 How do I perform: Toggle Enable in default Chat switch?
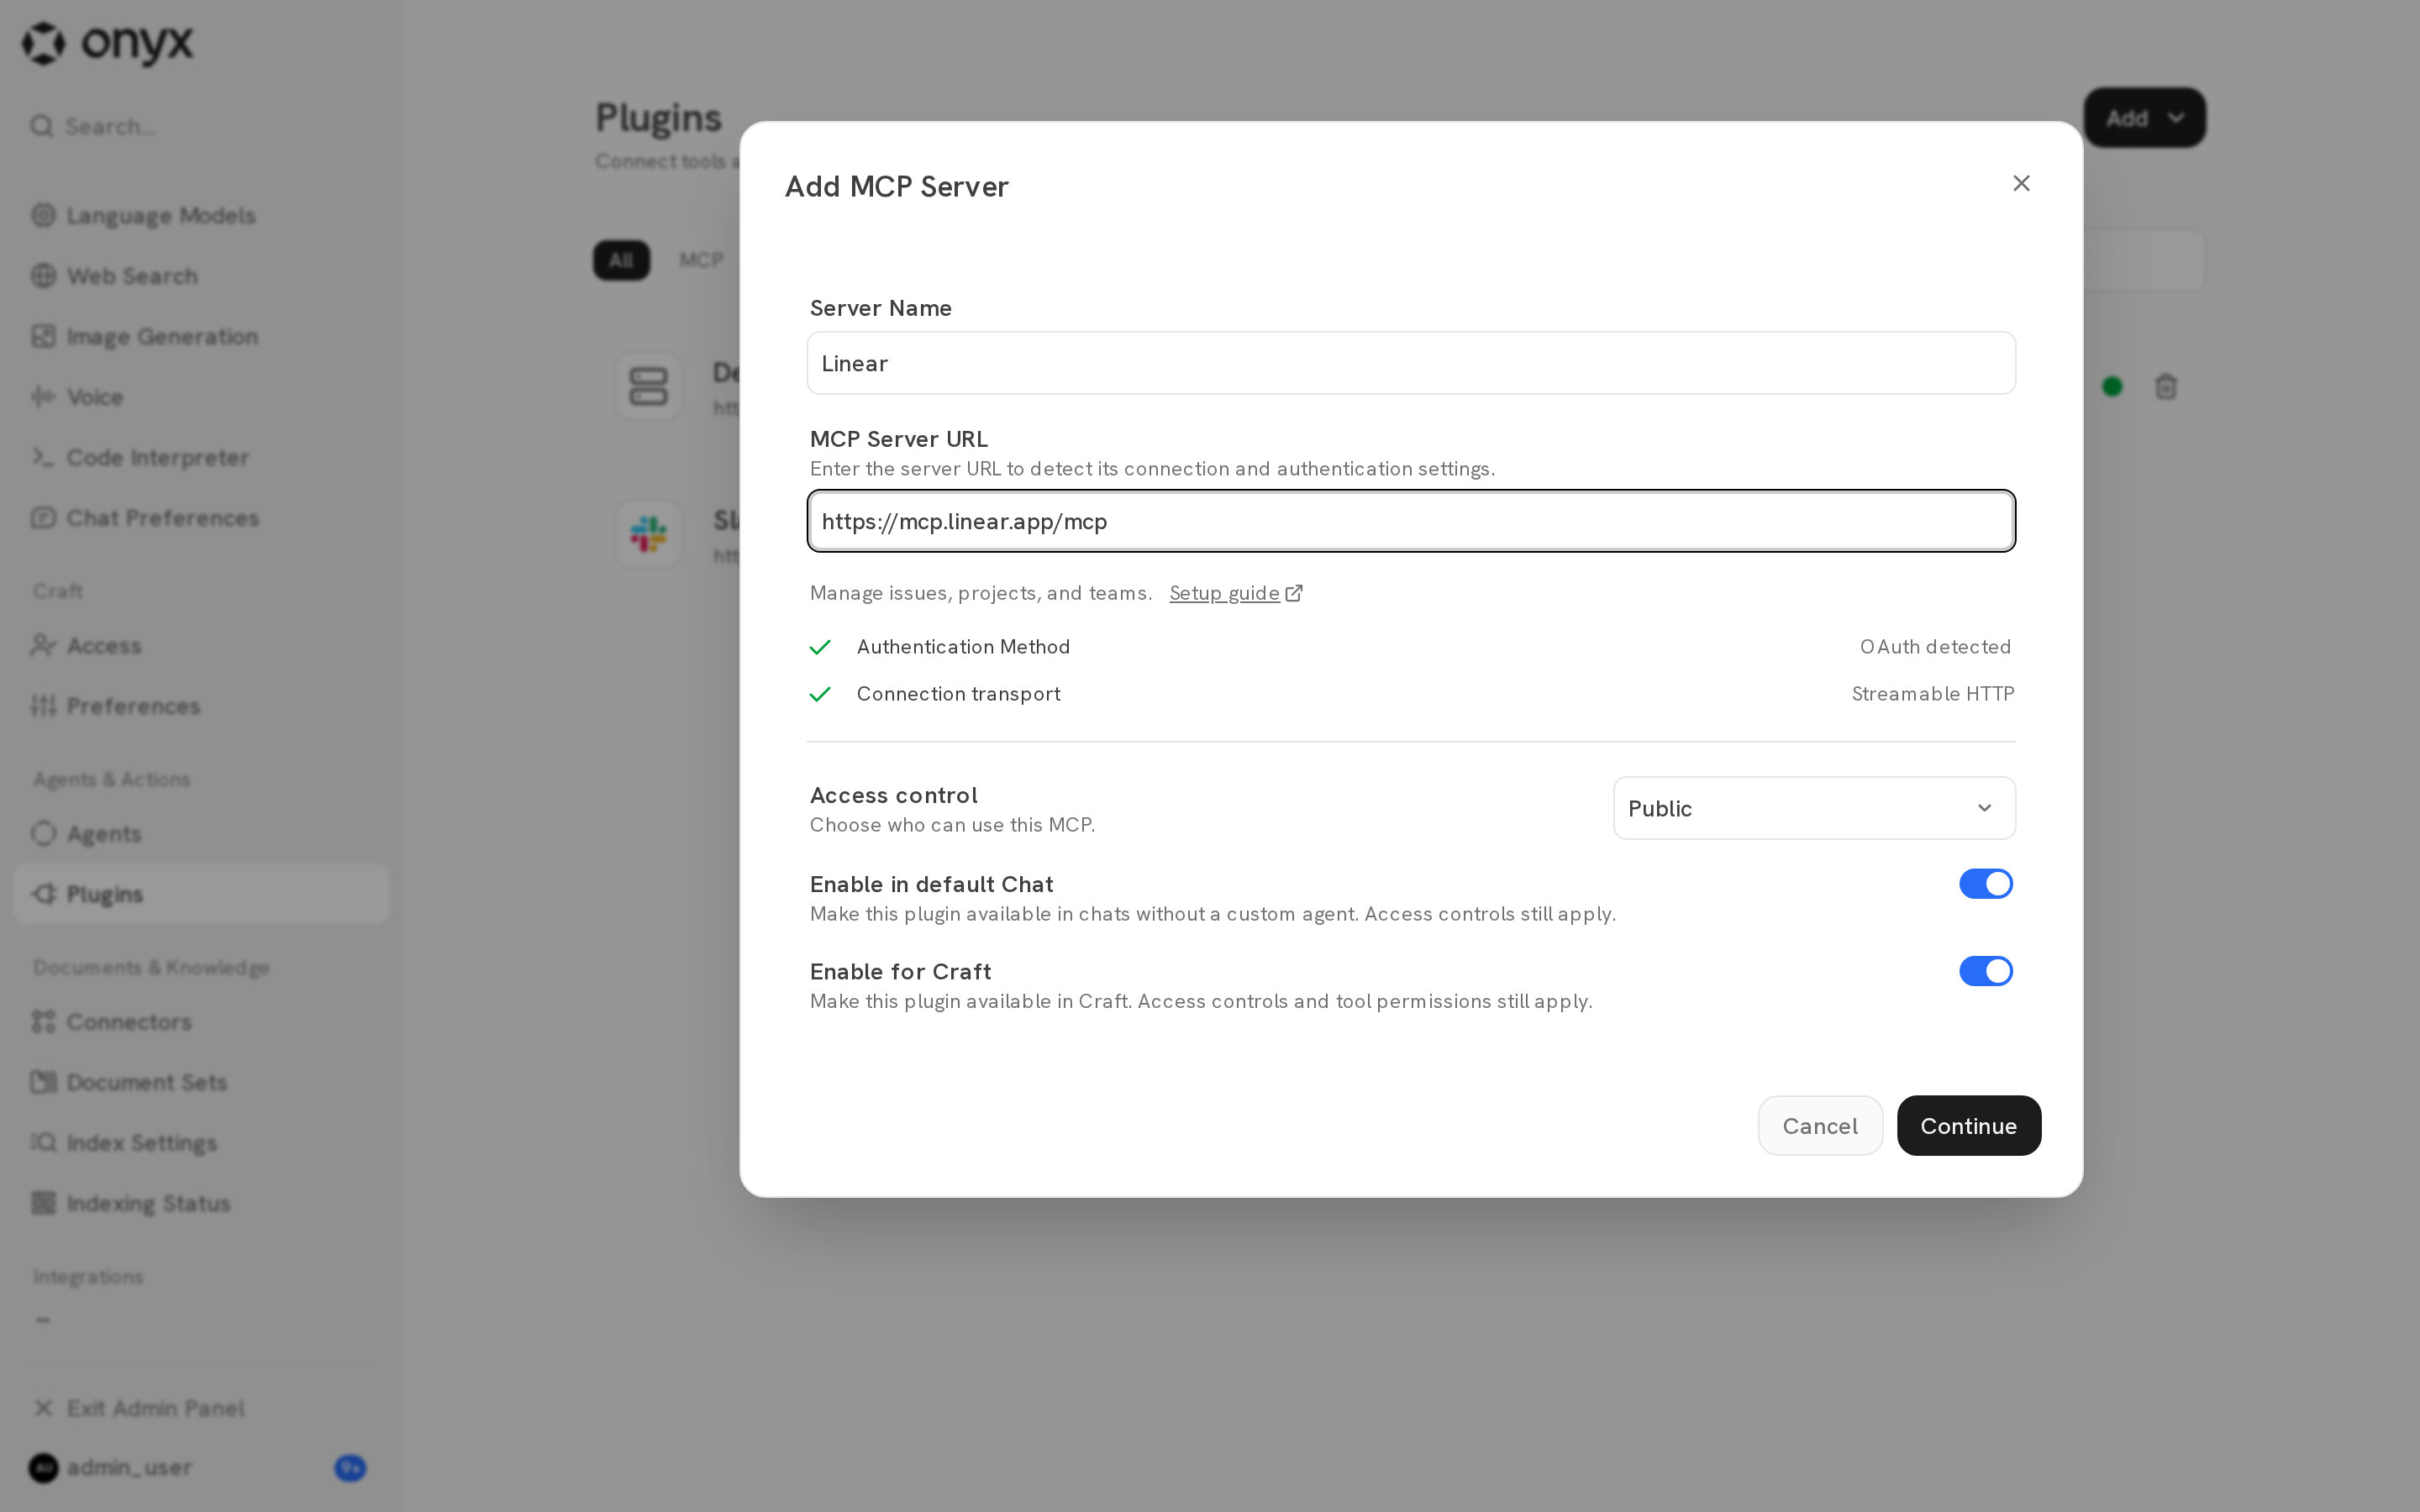coord(1985,884)
